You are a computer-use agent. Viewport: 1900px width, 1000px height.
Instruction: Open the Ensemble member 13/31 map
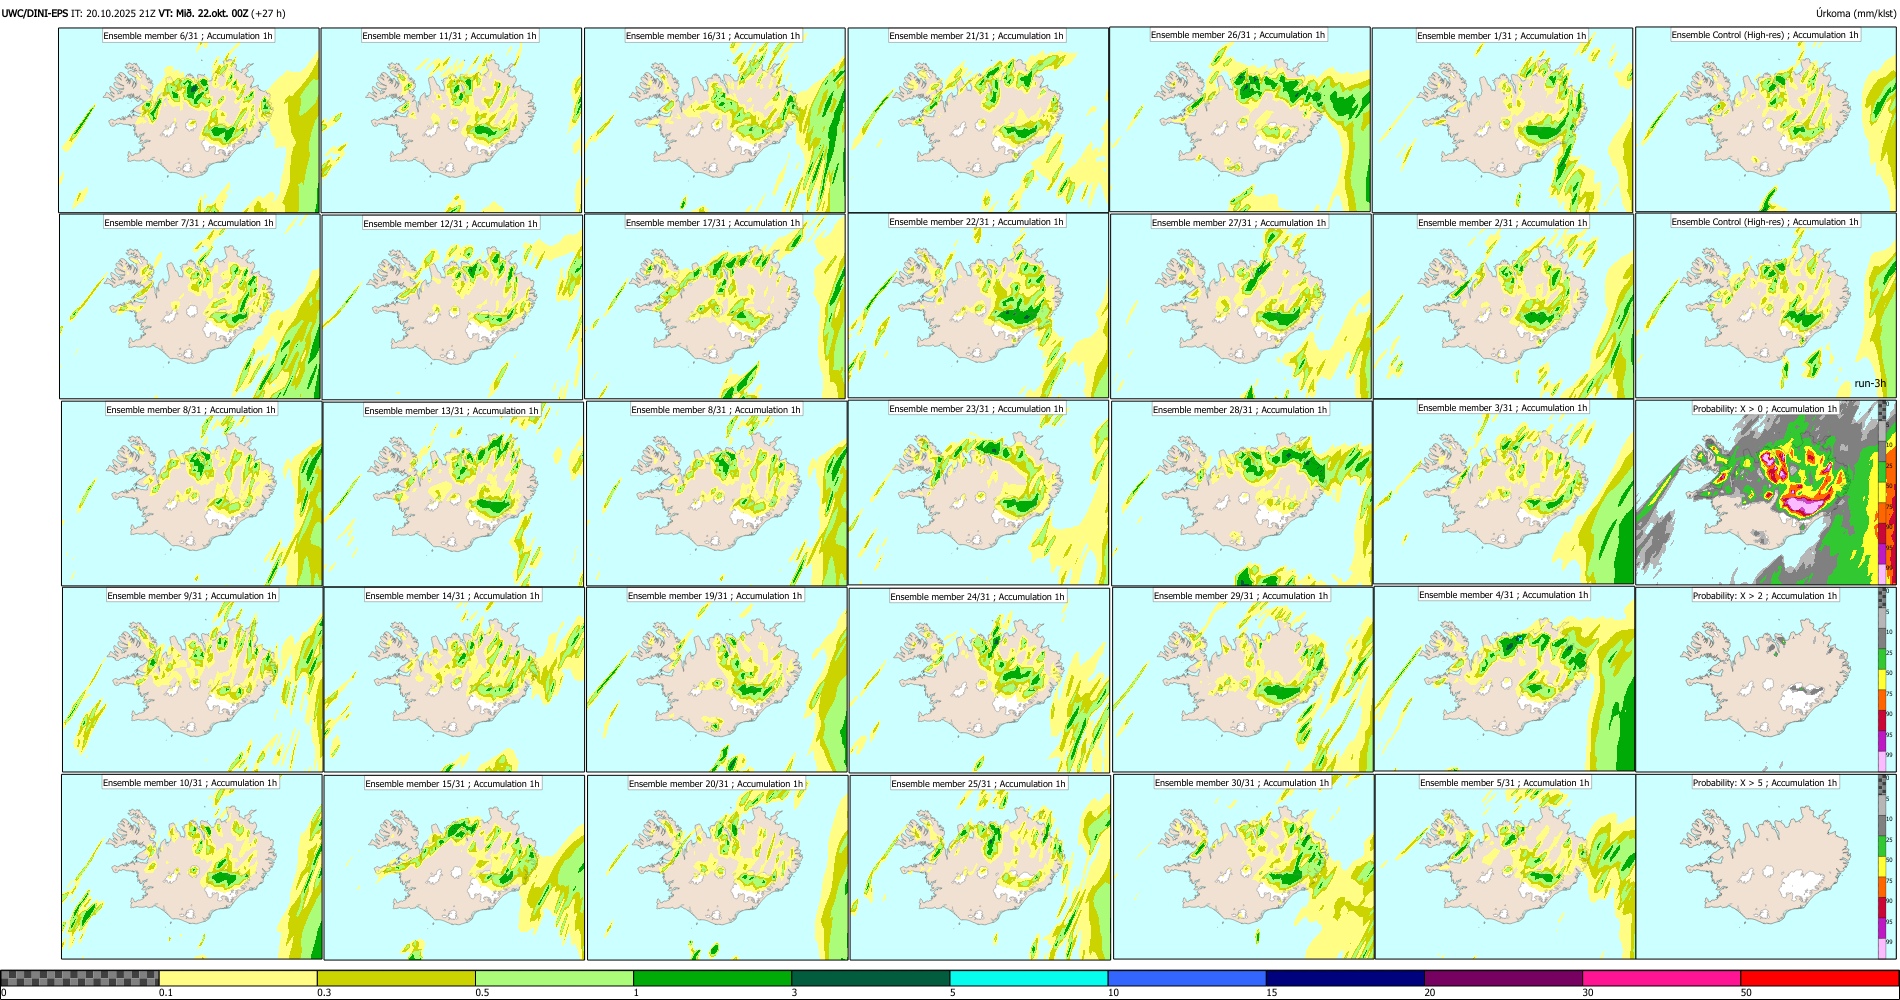tap(453, 494)
